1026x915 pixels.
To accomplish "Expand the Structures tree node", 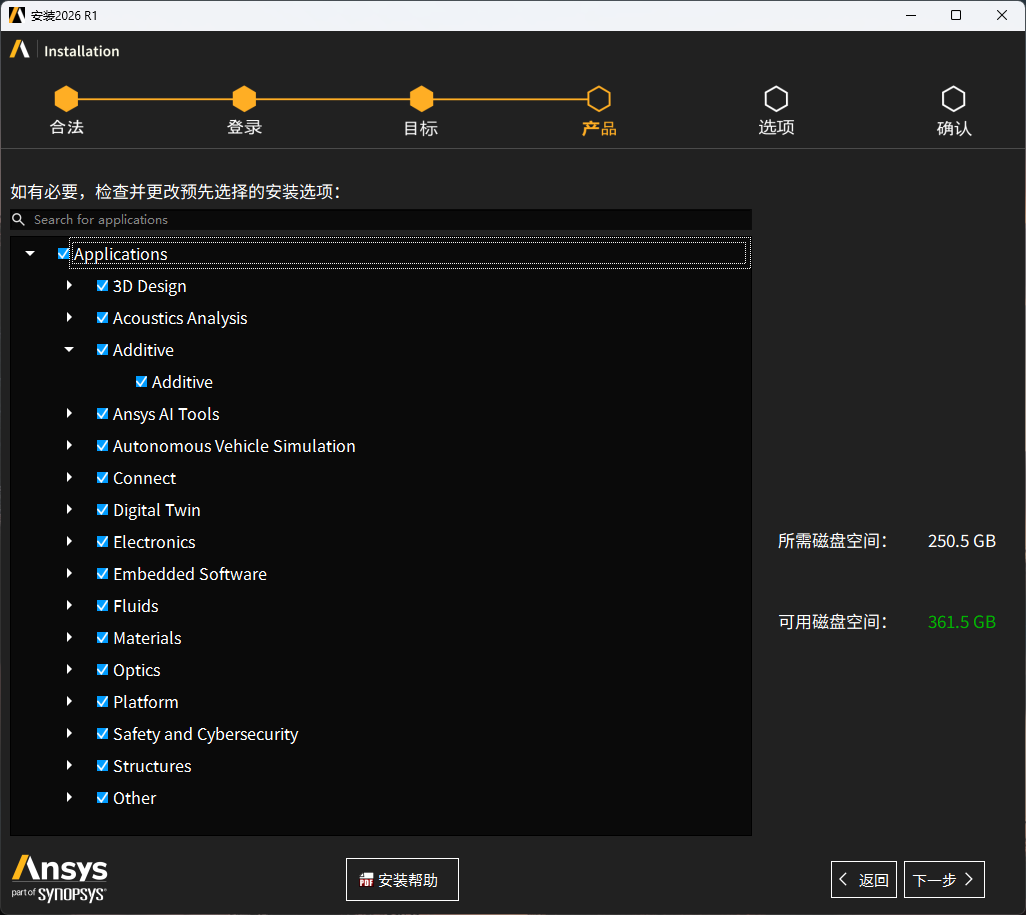I will point(69,766).
